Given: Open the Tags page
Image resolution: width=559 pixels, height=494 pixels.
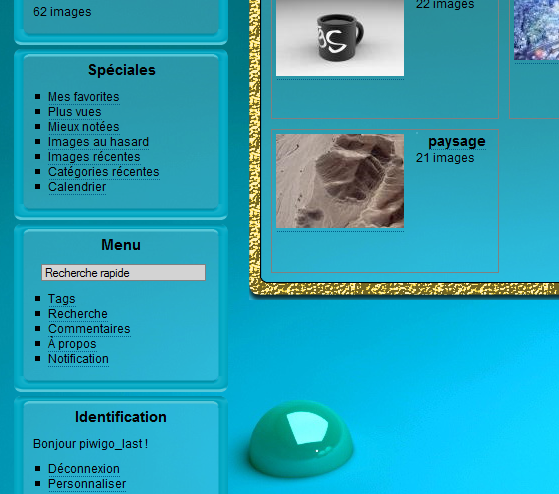Looking at the screenshot, I should (62, 299).
